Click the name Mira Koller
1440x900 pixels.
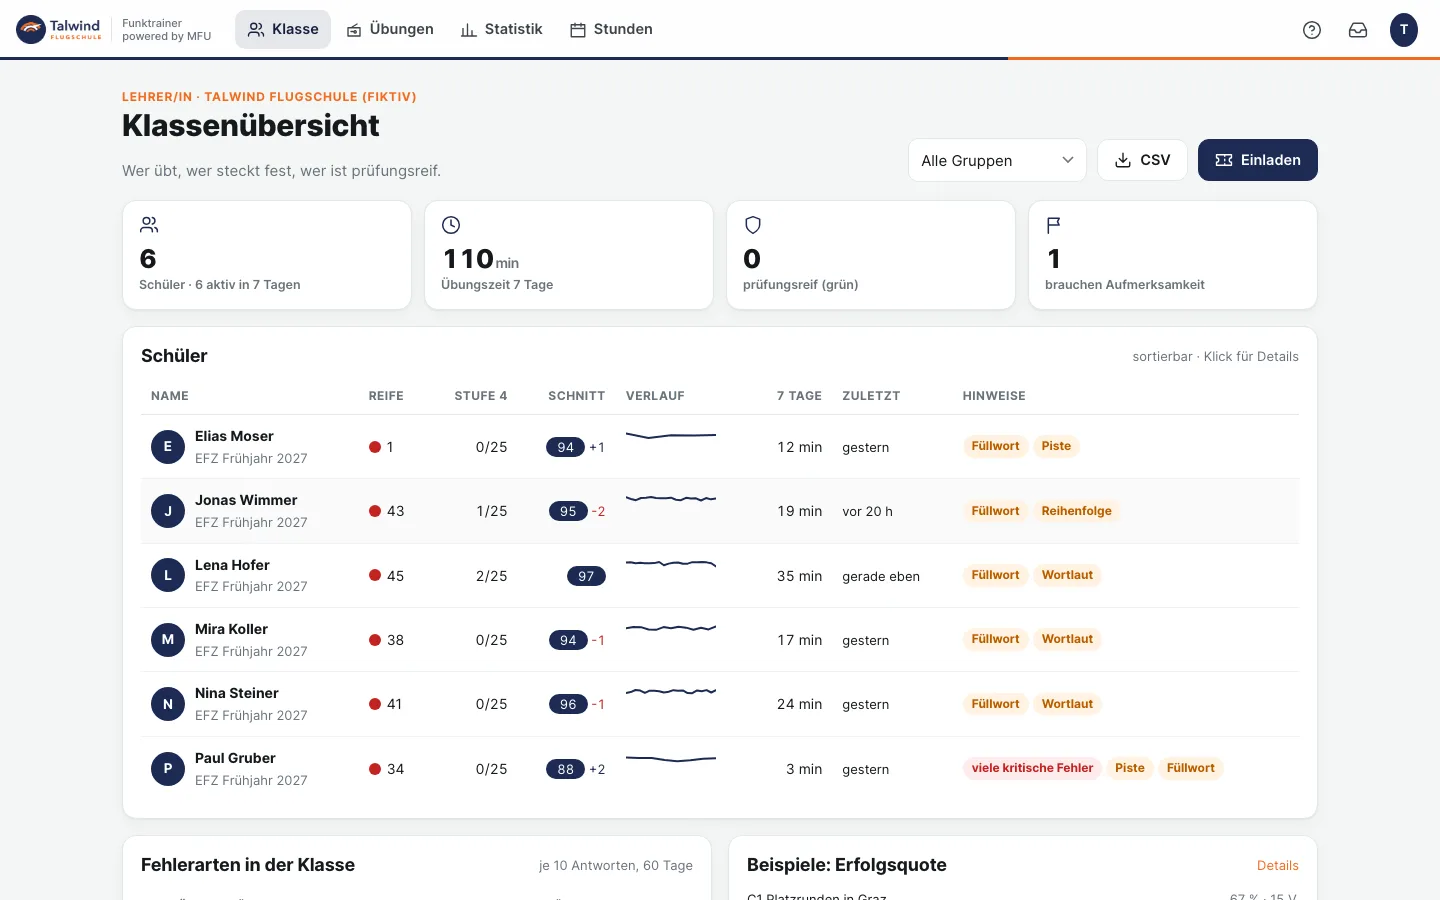click(x=231, y=629)
